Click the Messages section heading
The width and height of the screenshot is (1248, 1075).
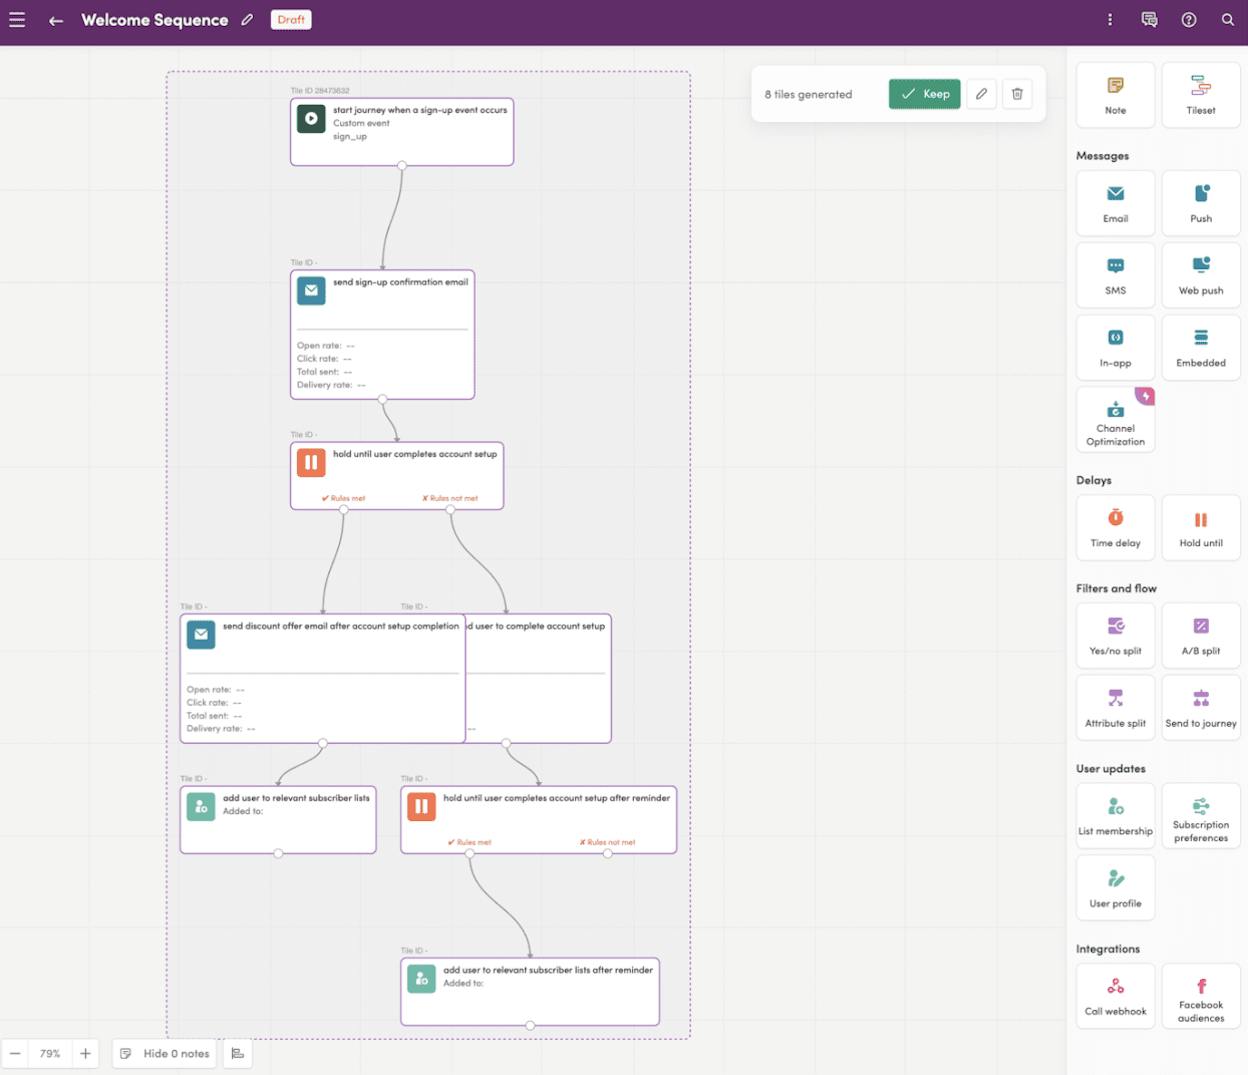point(1102,156)
